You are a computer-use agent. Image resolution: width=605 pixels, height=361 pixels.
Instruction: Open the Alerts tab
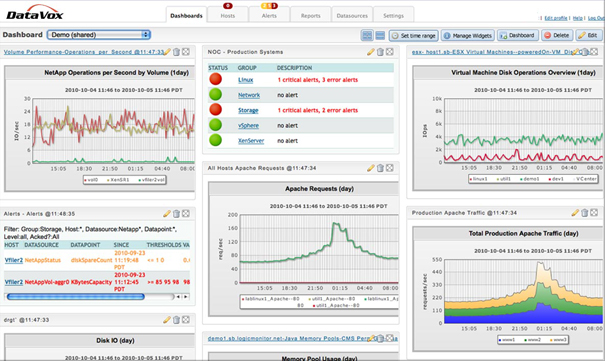[269, 15]
